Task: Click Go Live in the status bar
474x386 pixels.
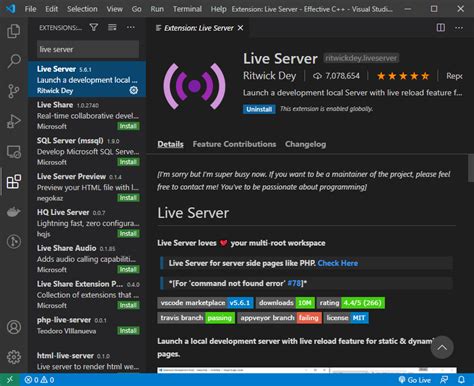Action: (x=415, y=380)
